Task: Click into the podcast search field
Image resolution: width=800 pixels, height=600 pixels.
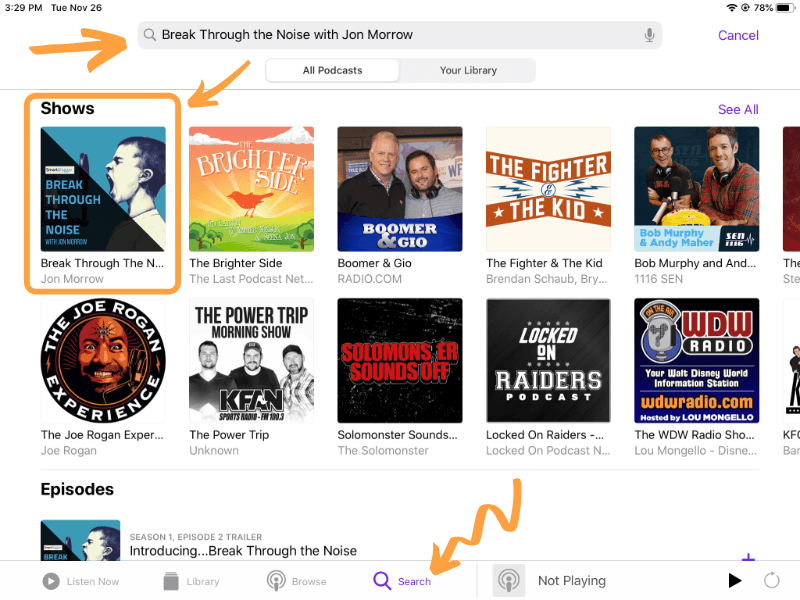Action: coord(399,35)
